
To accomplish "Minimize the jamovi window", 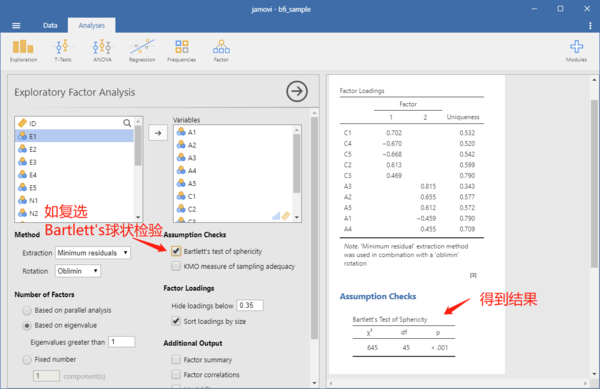I will [534, 9].
